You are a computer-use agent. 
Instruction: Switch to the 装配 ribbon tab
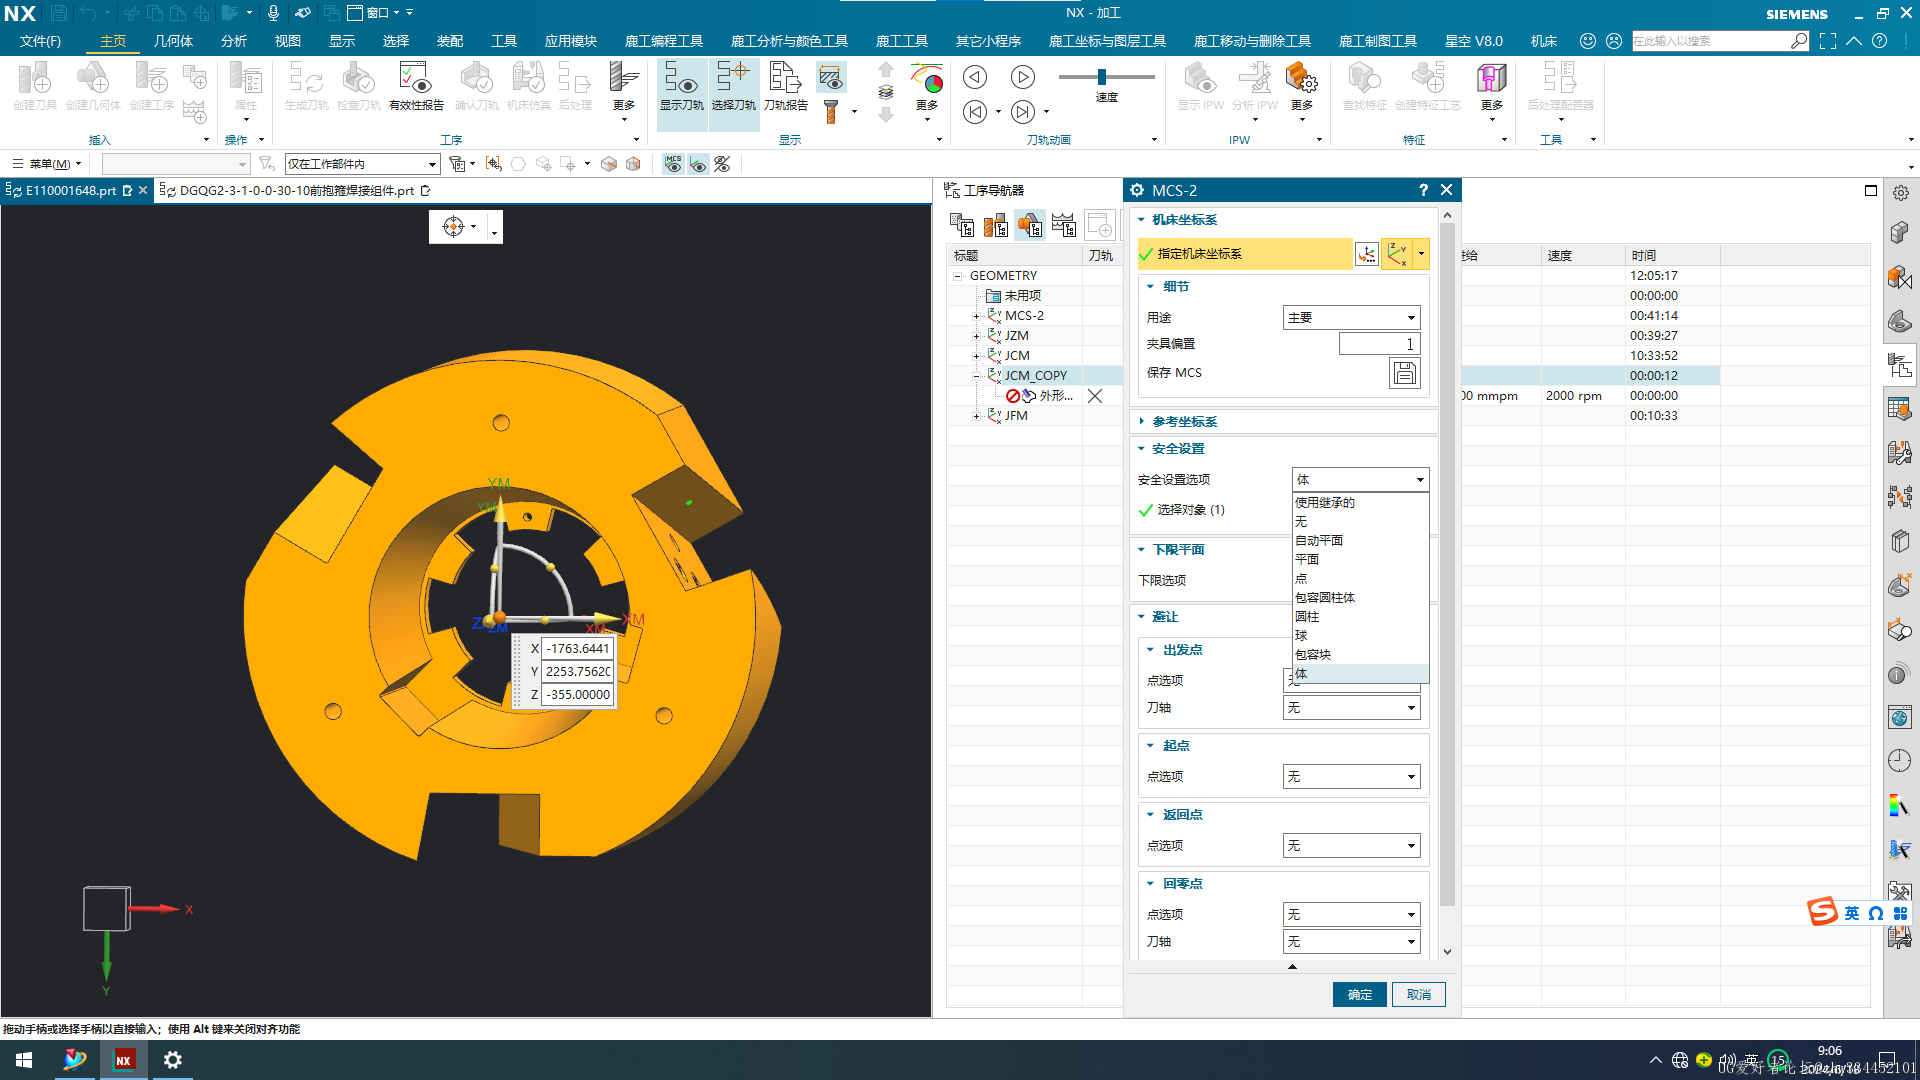point(450,41)
